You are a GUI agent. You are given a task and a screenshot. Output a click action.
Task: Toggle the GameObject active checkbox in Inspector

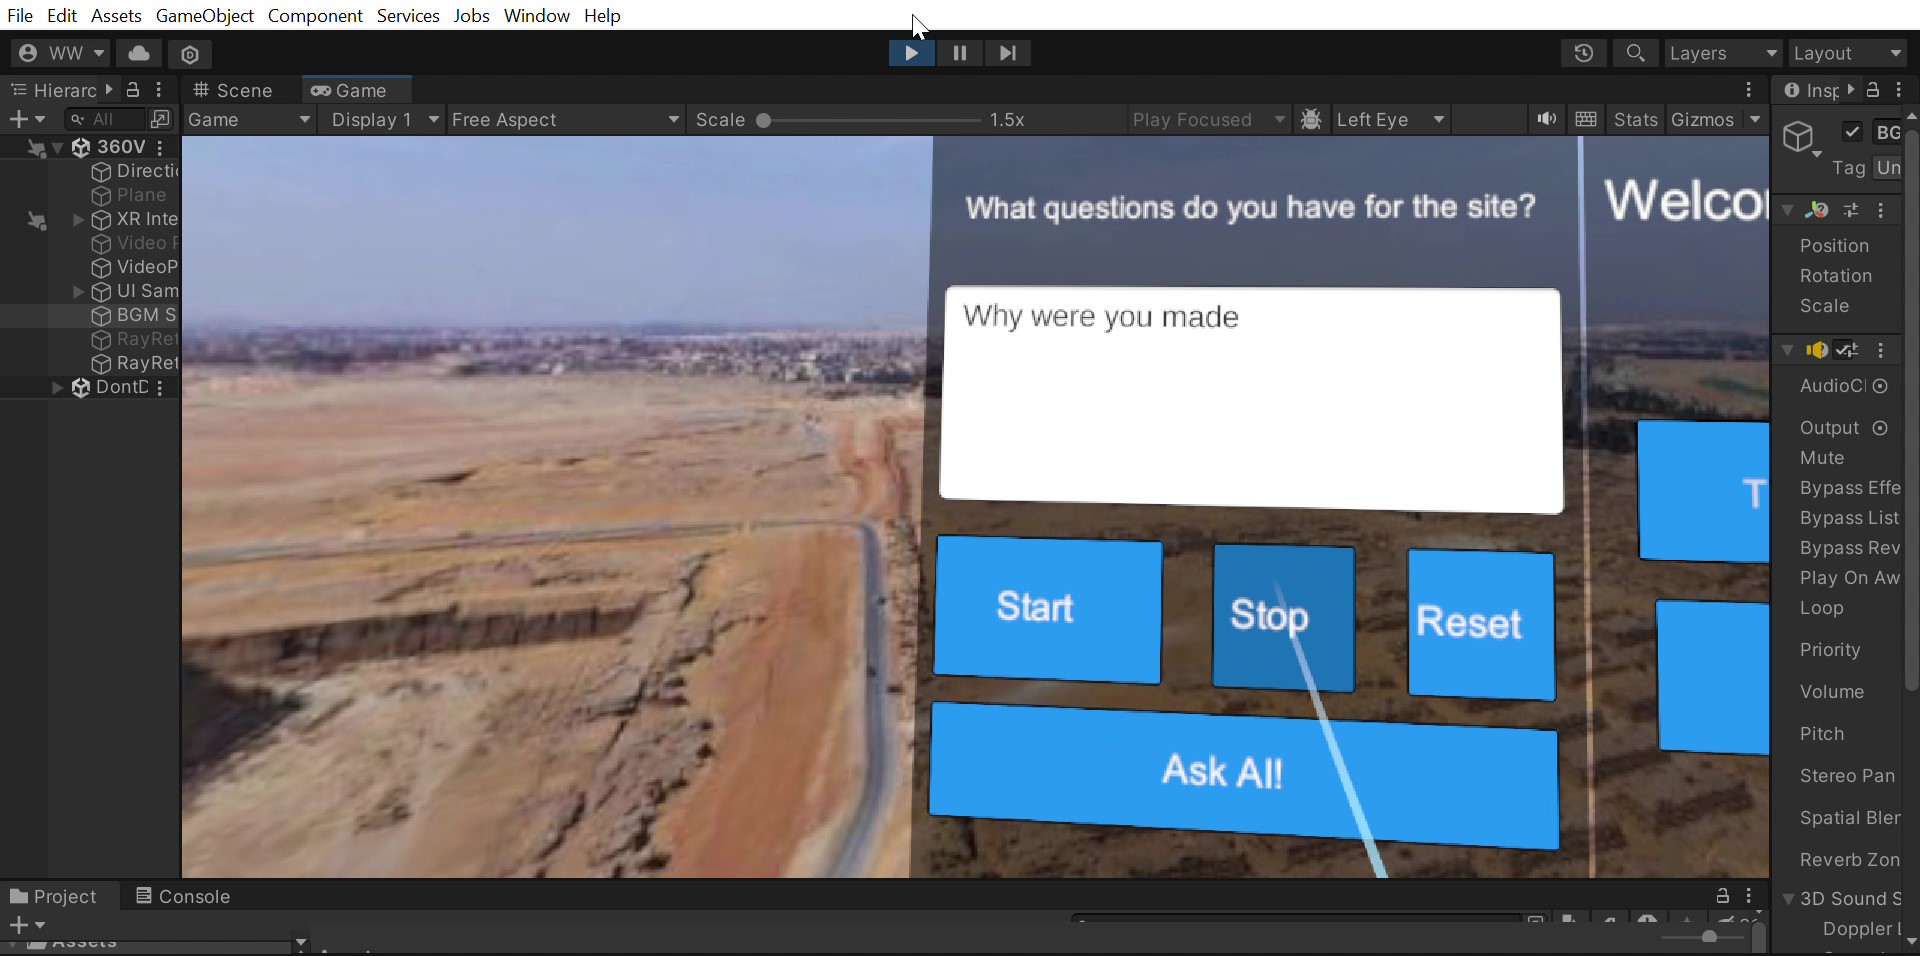pyautogui.click(x=1852, y=132)
